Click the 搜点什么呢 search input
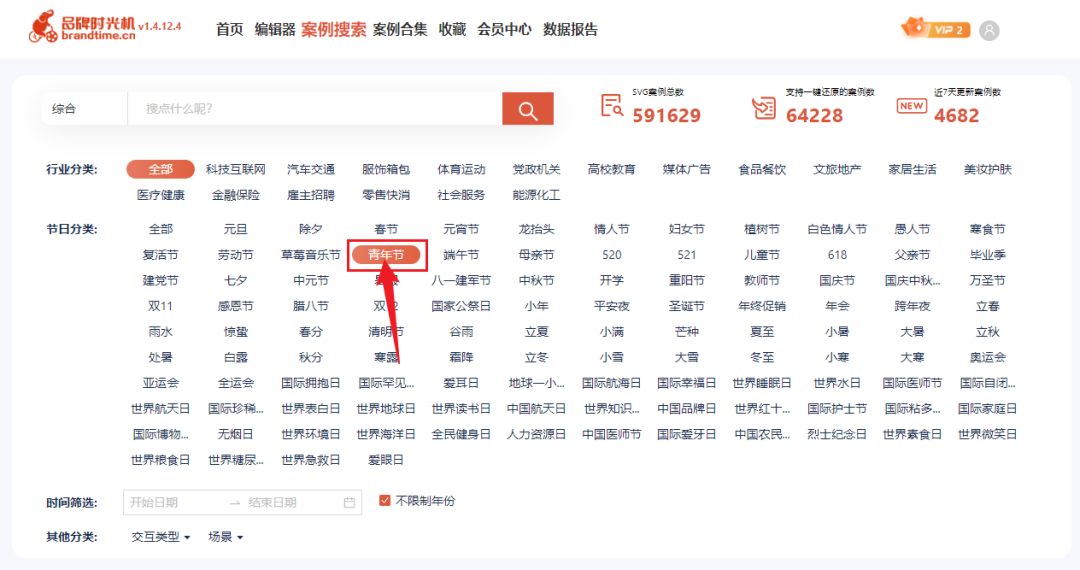 click(315, 109)
